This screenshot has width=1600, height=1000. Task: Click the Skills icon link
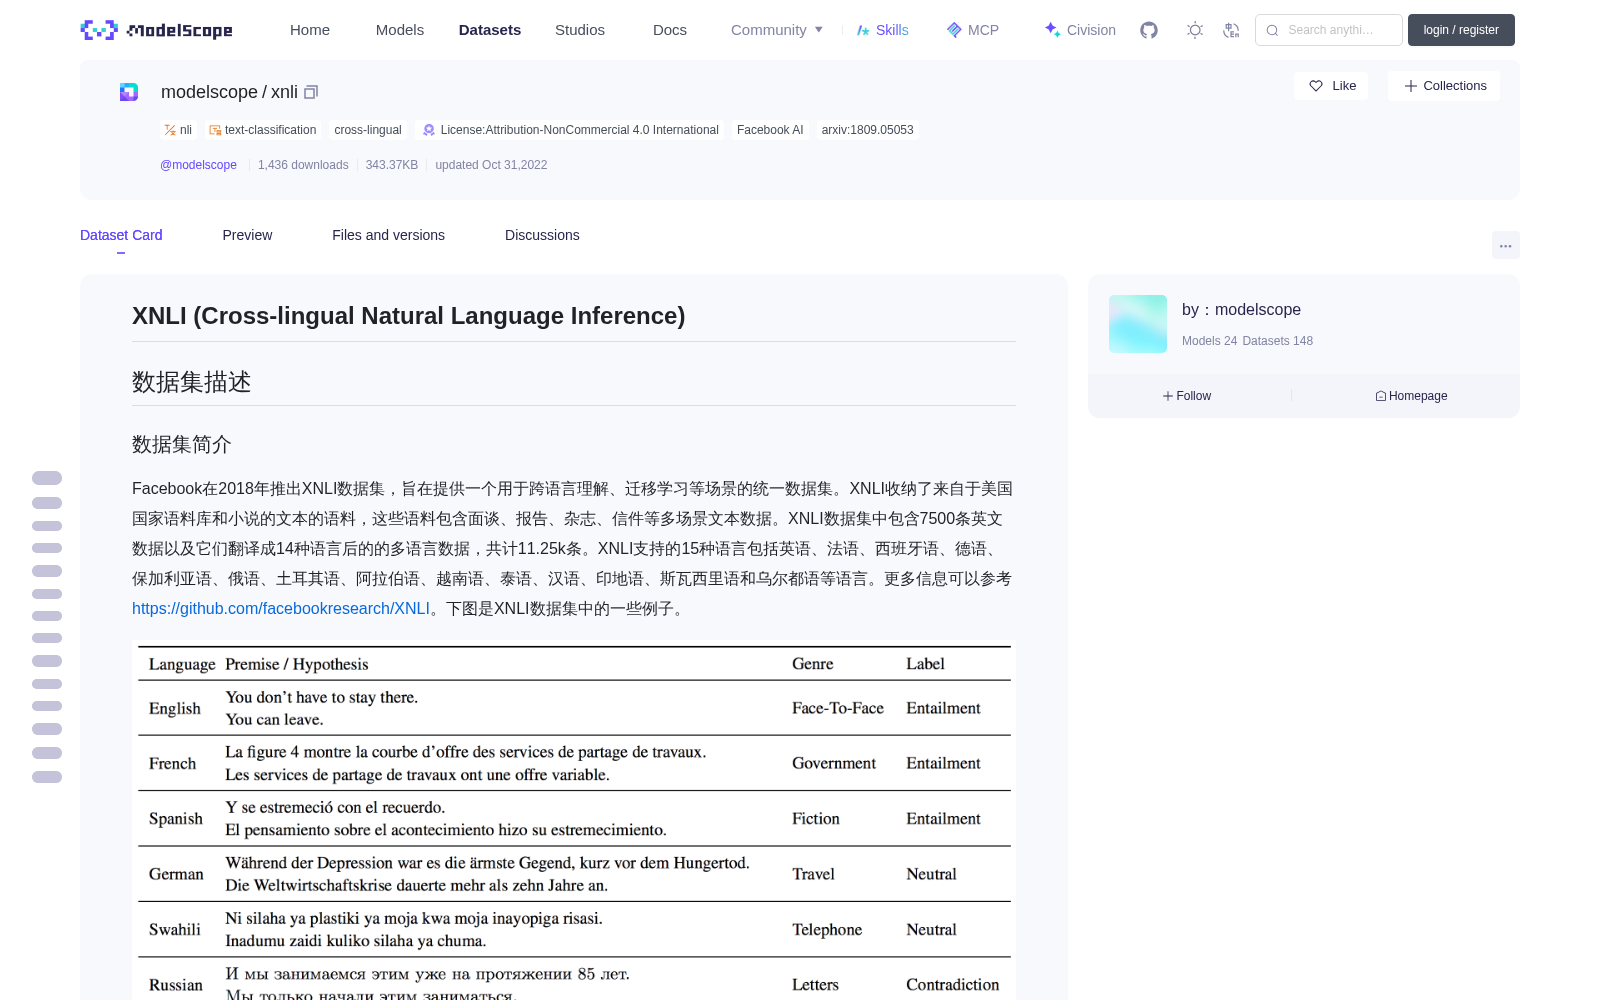[882, 30]
